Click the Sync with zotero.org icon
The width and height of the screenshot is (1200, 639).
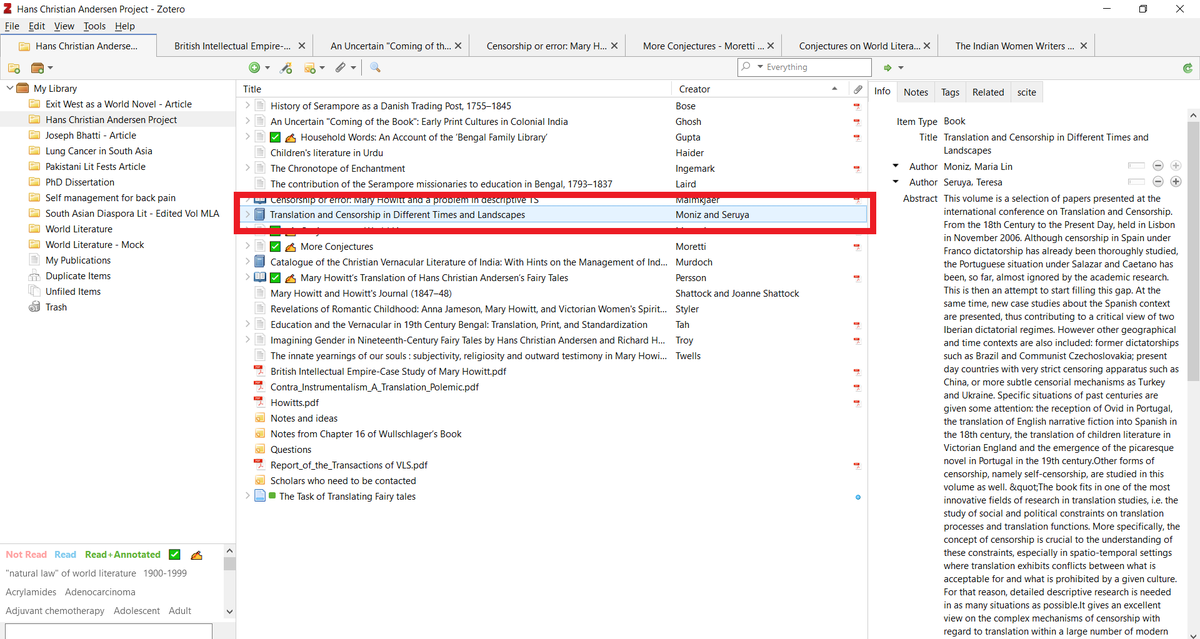tap(1187, 68)
